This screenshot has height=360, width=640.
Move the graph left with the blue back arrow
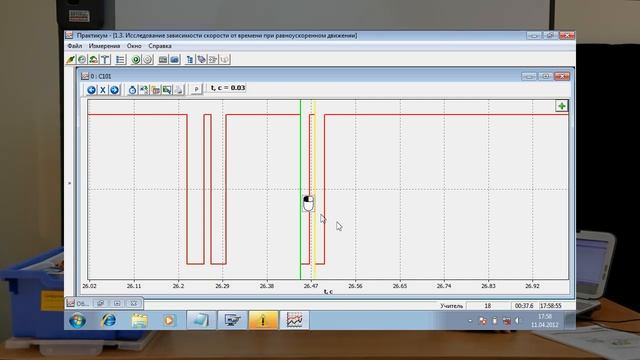click(91, 90)
